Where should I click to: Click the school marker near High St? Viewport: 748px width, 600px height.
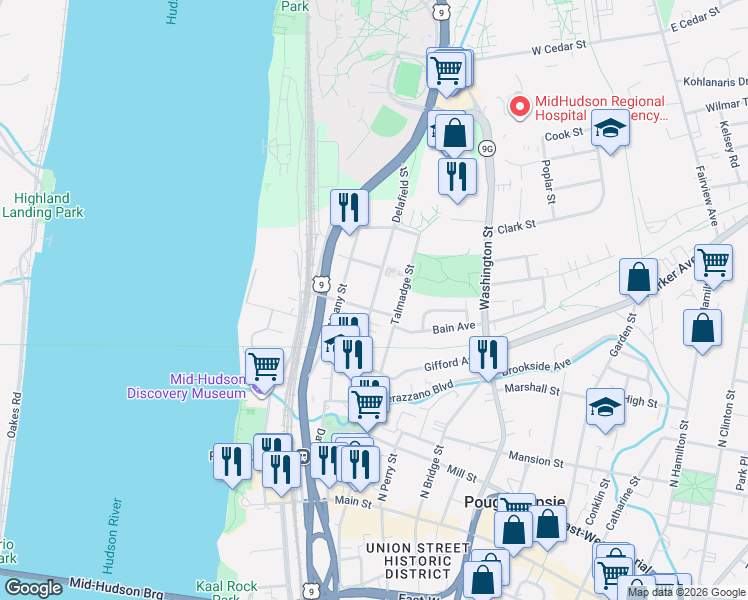coord(605,409)
